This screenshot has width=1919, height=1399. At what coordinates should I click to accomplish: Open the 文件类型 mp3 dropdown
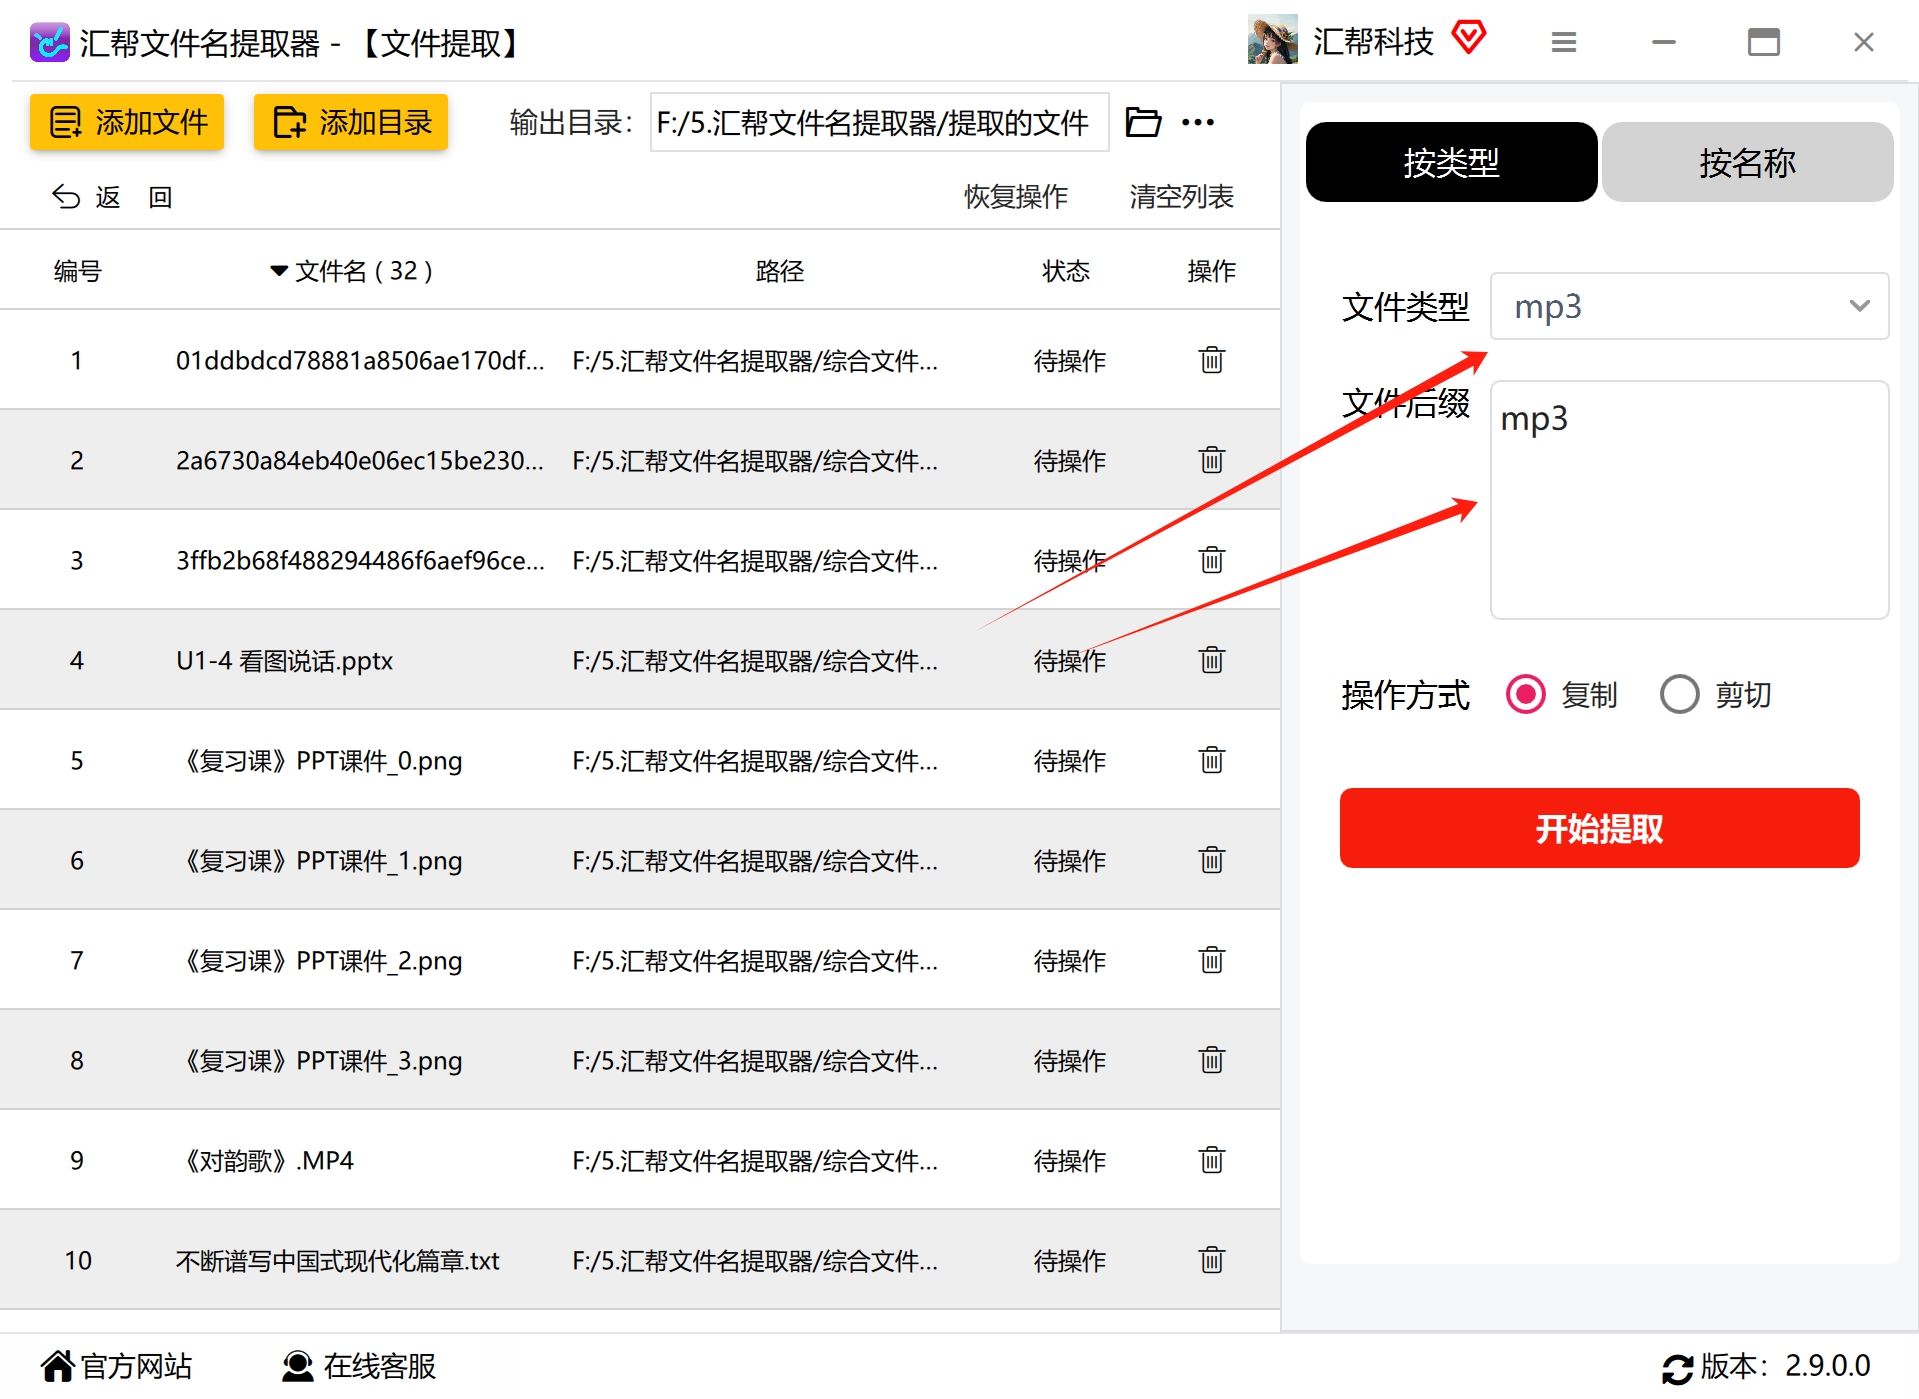pyautogui.click(x=1688, y=306)
